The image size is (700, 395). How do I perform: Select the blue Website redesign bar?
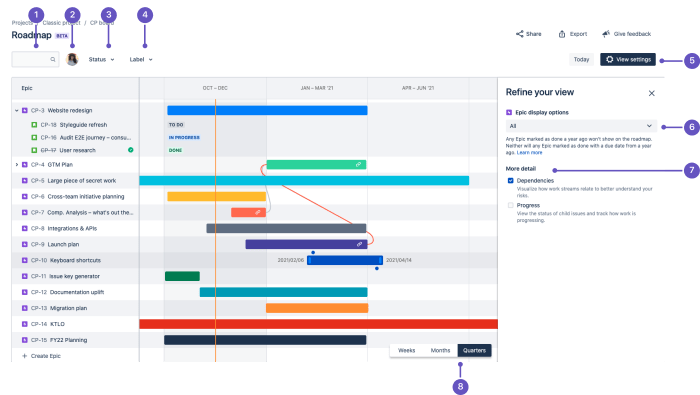click(x=267, y=110)
